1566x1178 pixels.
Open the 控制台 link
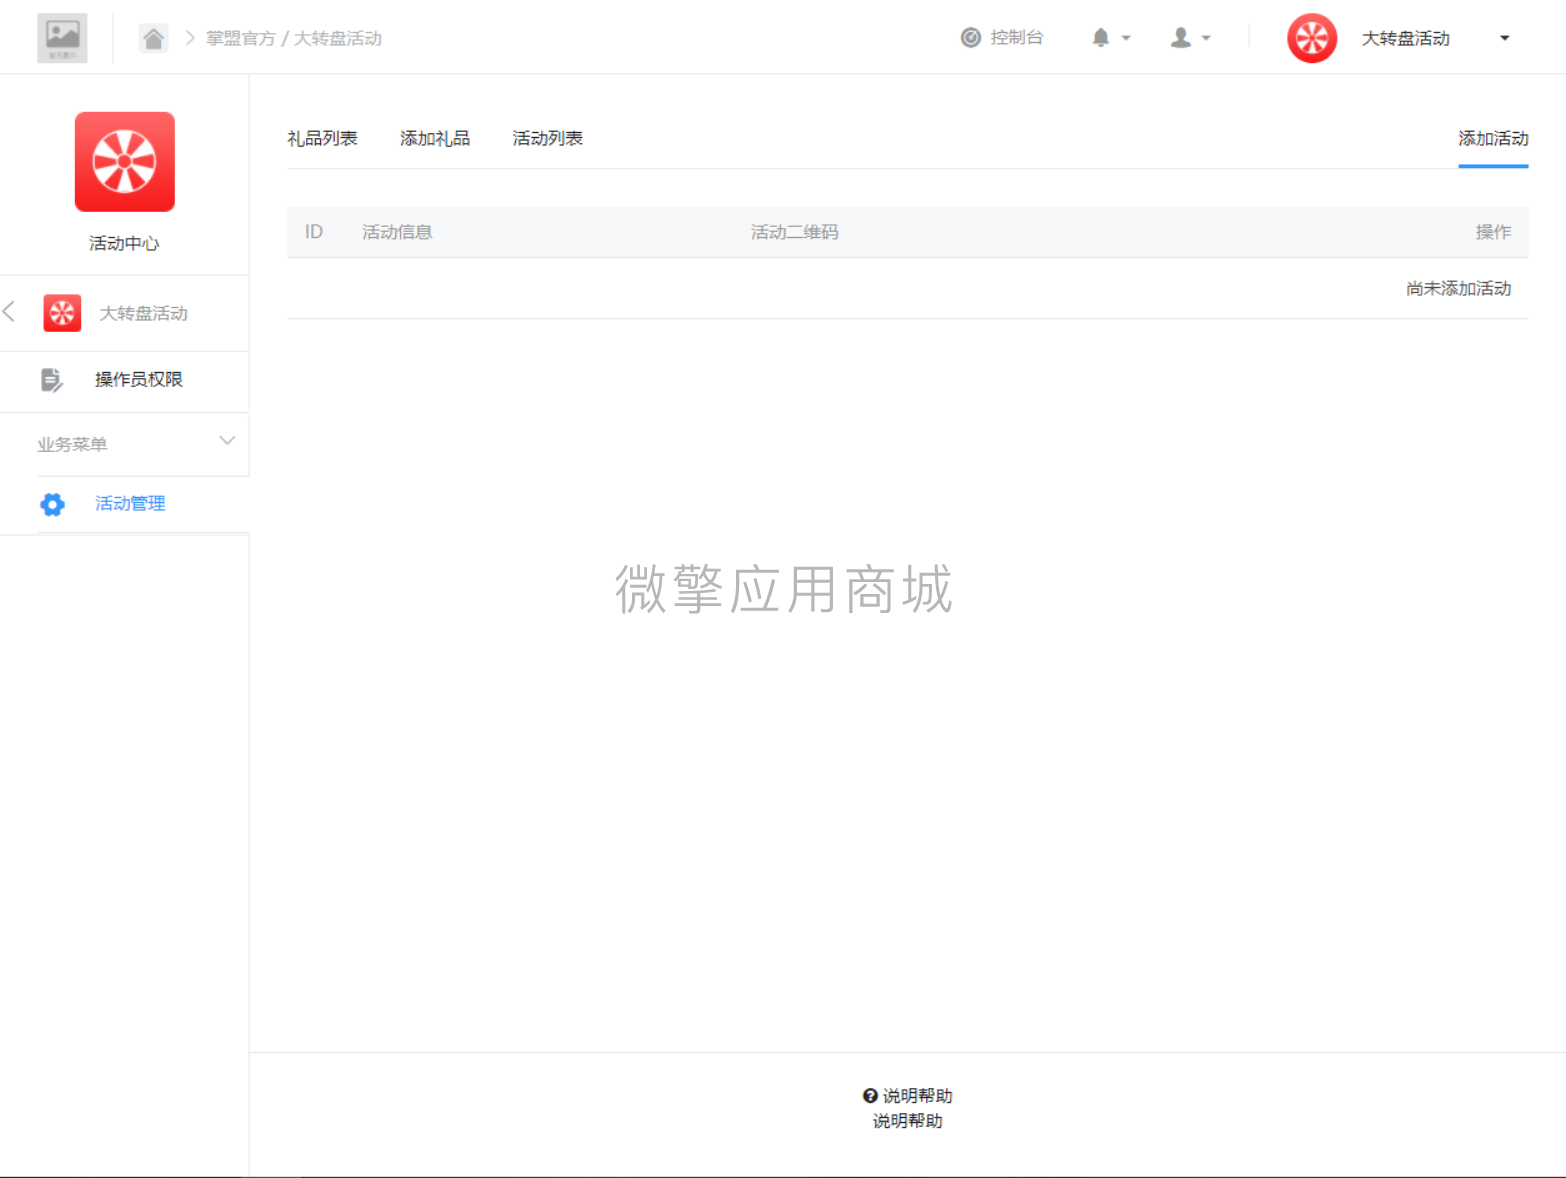pyautogui.click(x=1017, y=38)
